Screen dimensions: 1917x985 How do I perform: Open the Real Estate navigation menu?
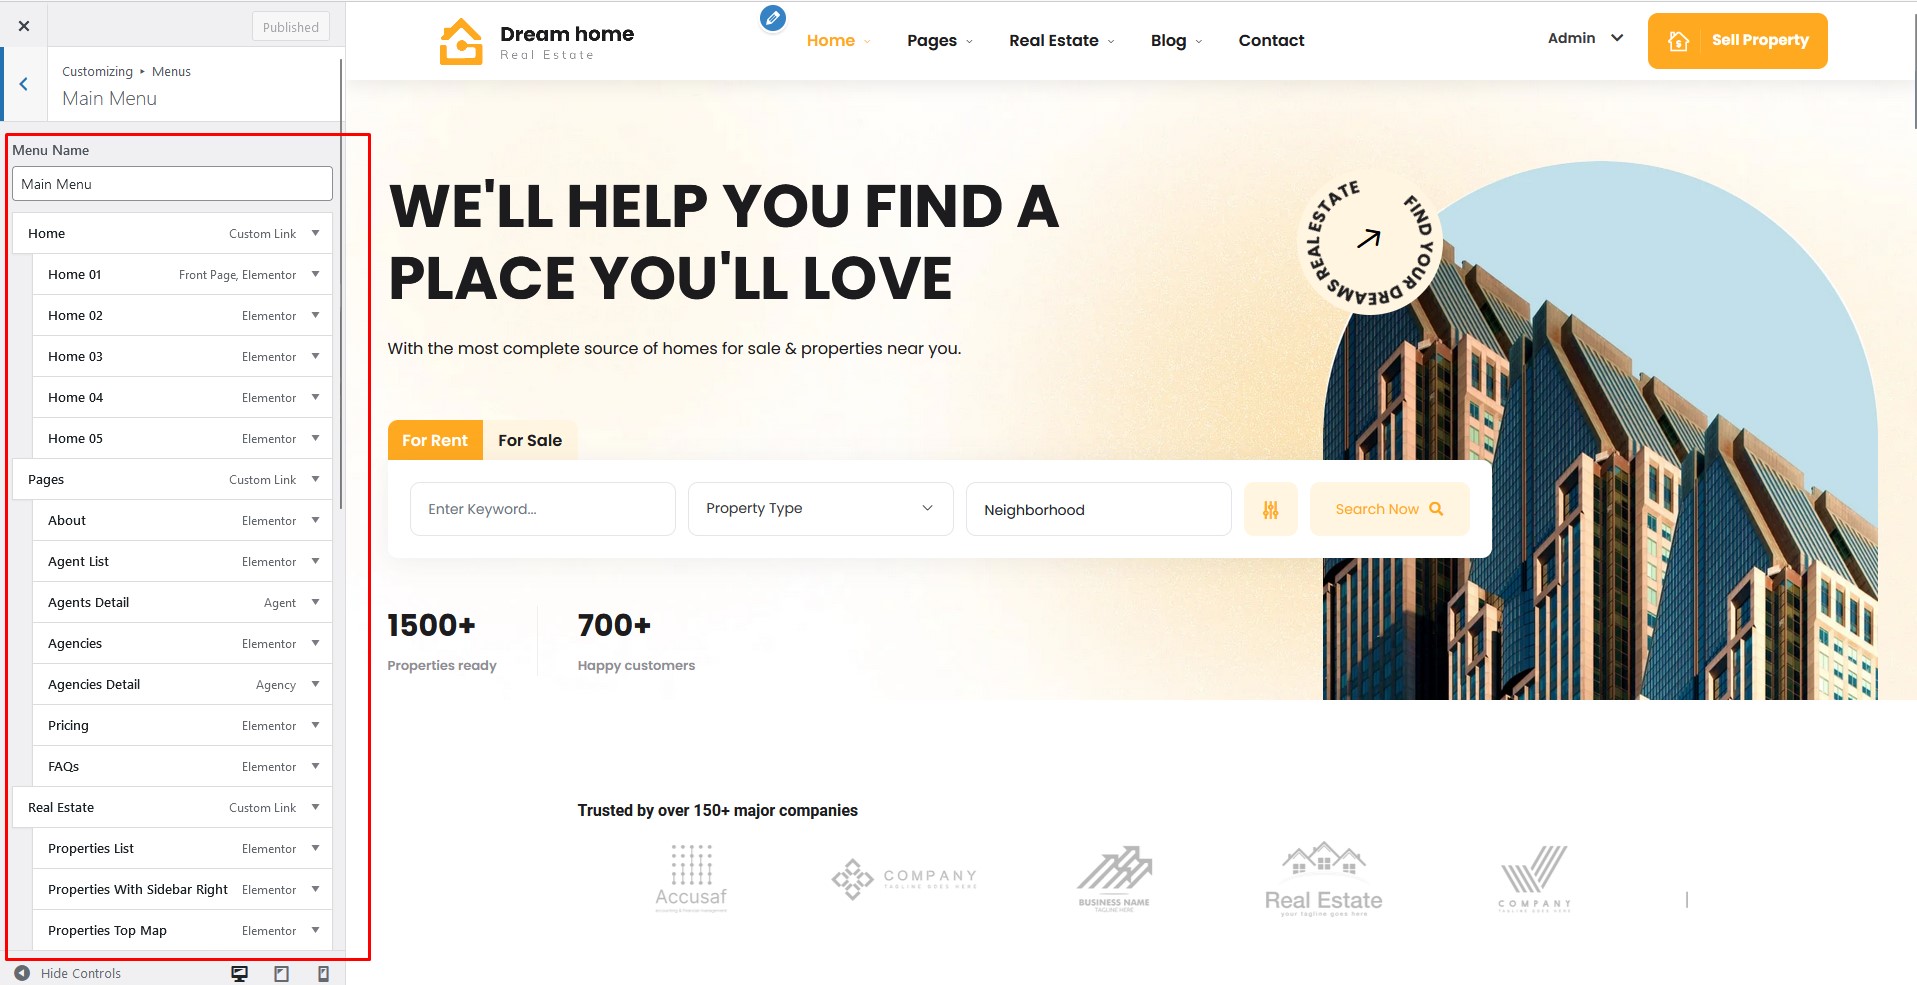[1061, 40]
